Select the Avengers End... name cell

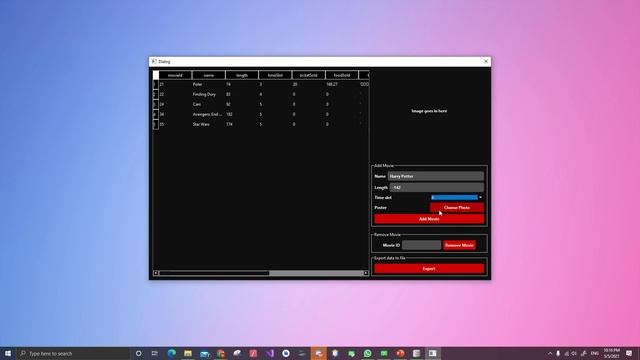(209, 114)
